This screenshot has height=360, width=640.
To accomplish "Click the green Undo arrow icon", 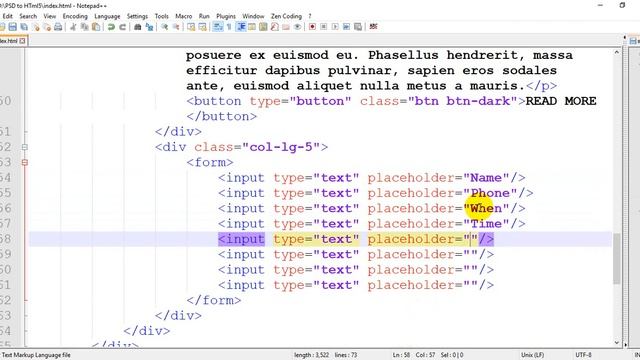I will tap(111, 27).
